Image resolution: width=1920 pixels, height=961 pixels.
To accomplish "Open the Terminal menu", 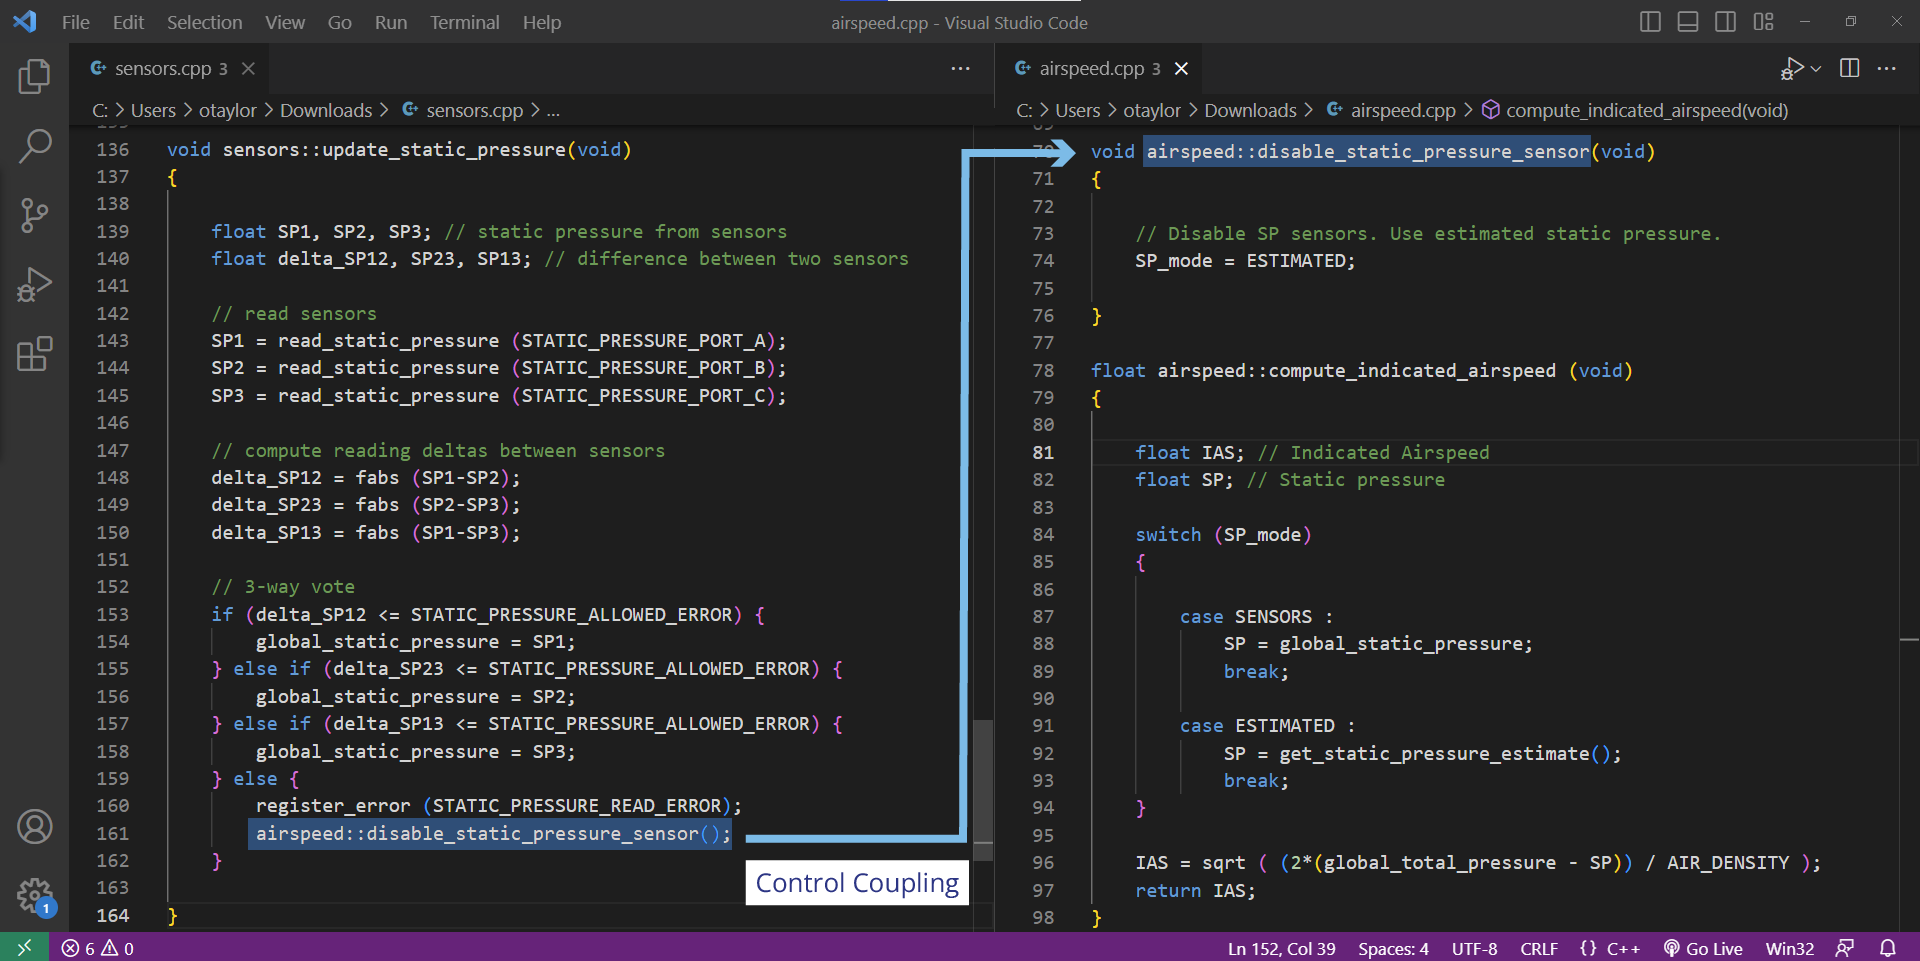I will [464, 22].
